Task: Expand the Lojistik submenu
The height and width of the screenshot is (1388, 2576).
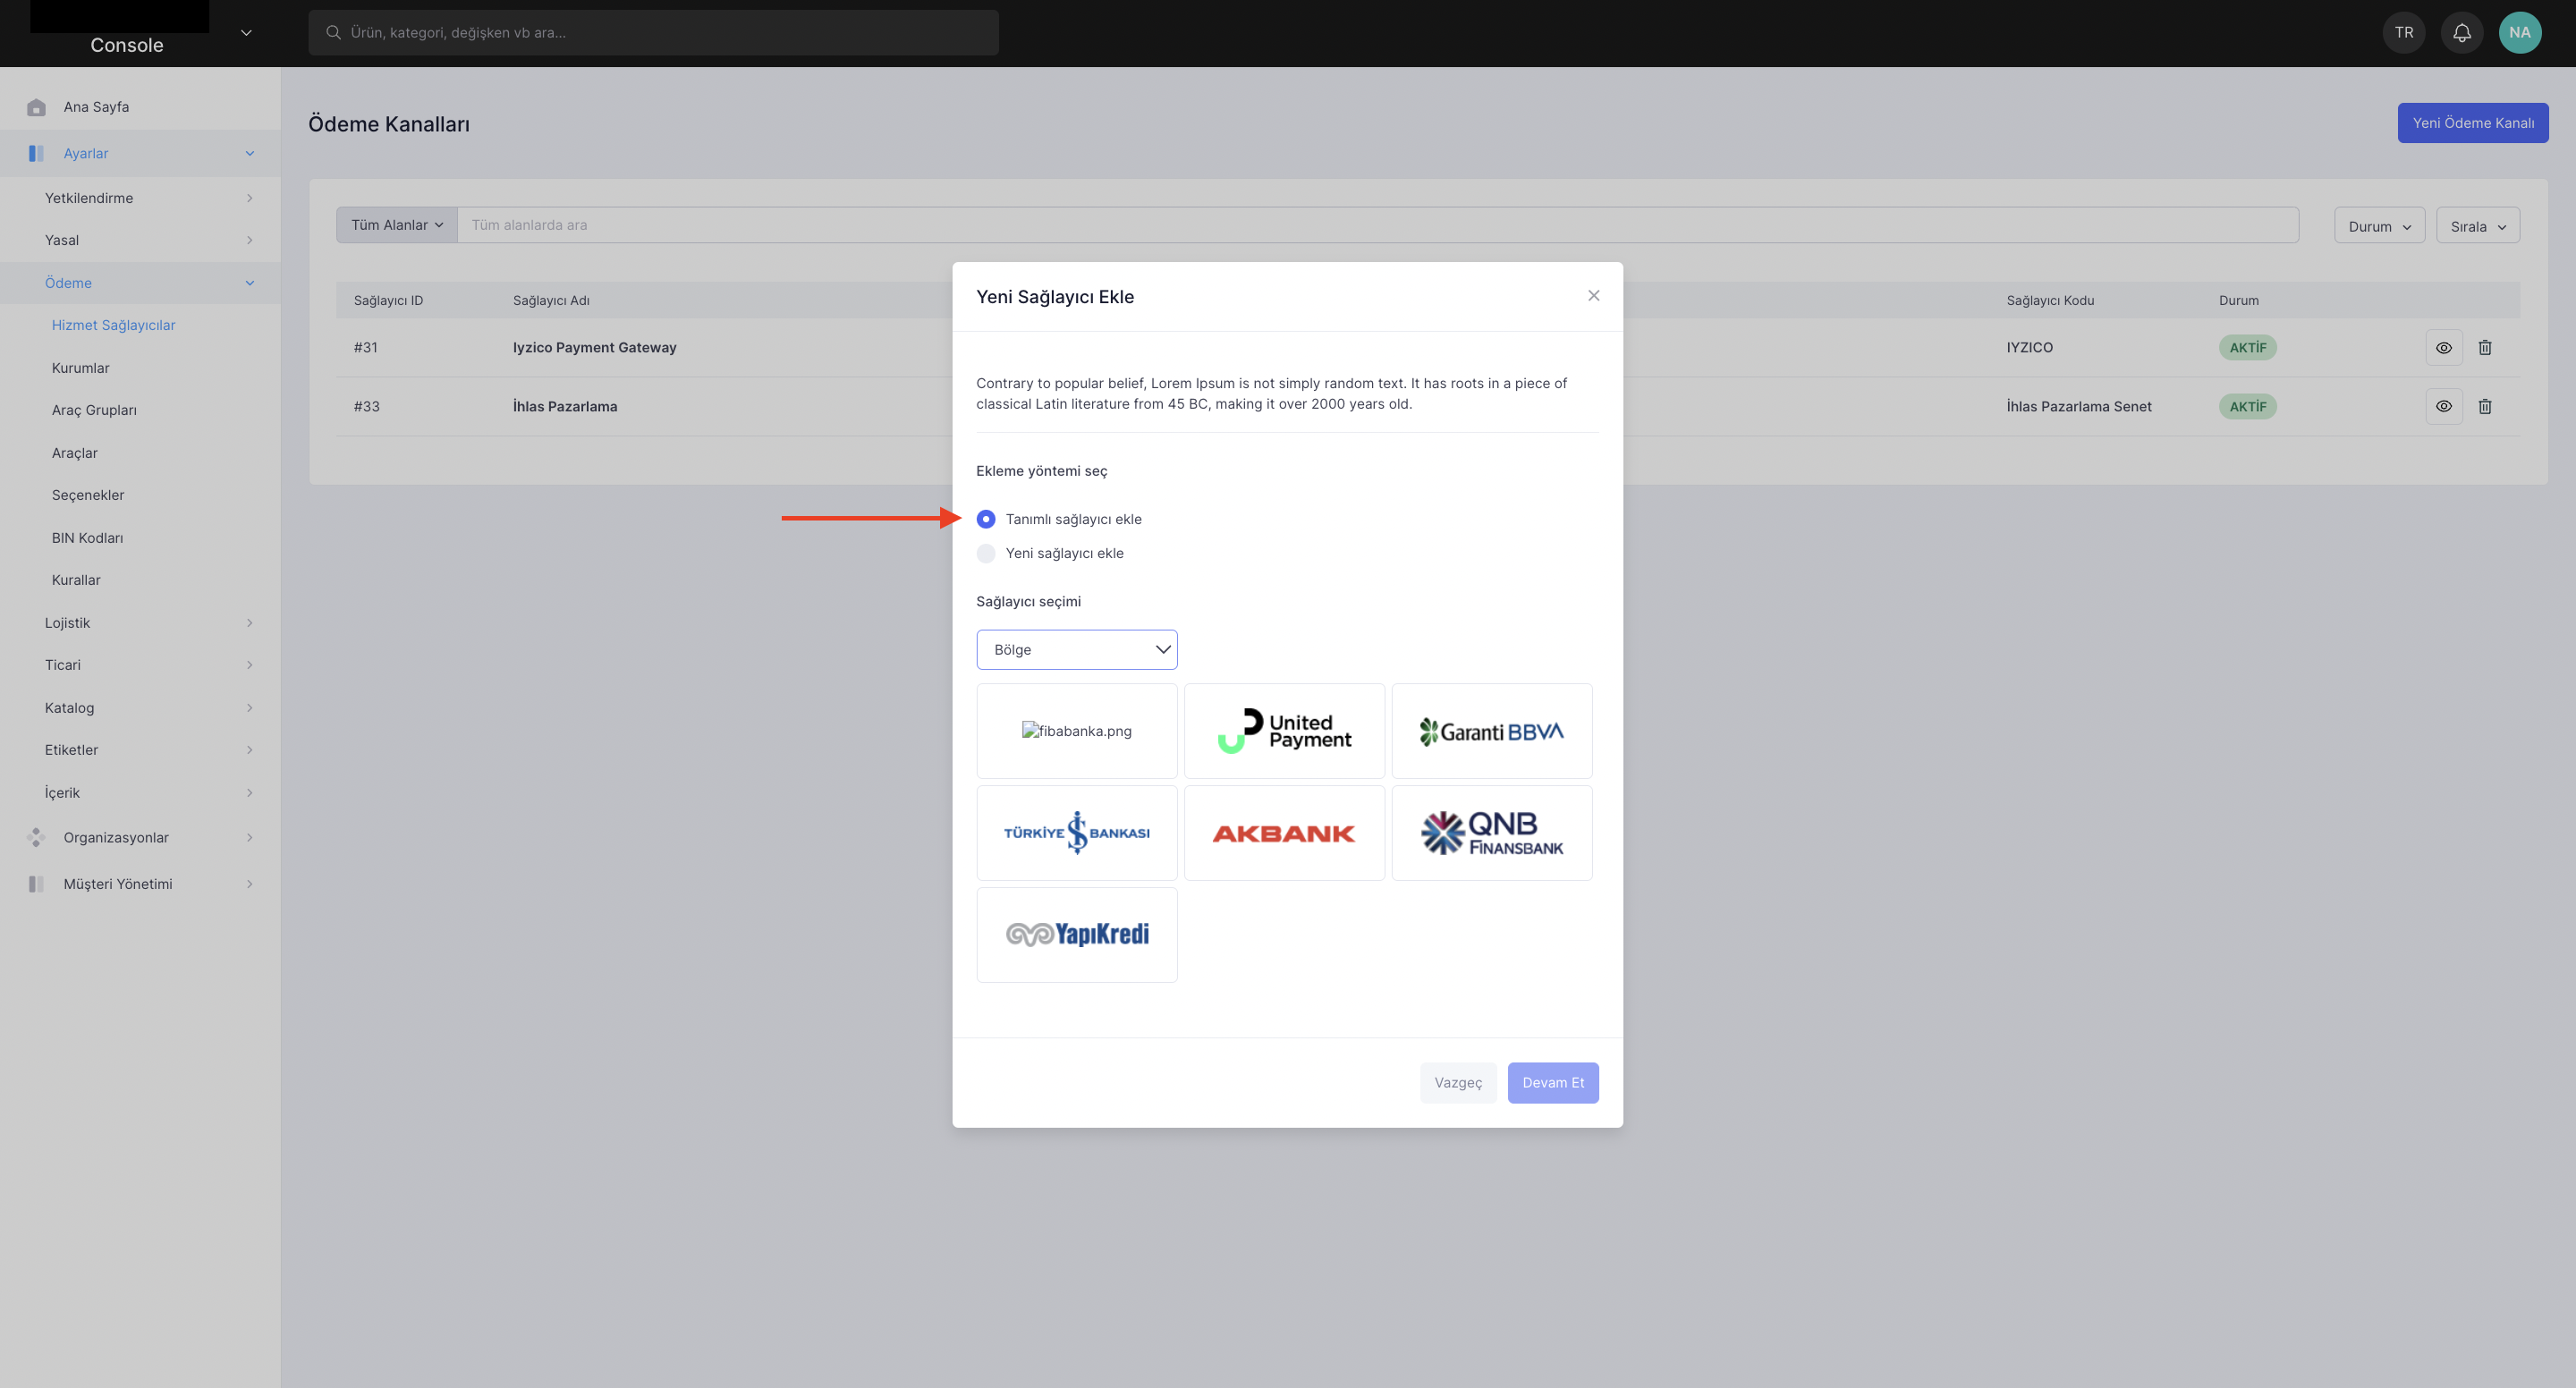Action: (x=249, y=623)
